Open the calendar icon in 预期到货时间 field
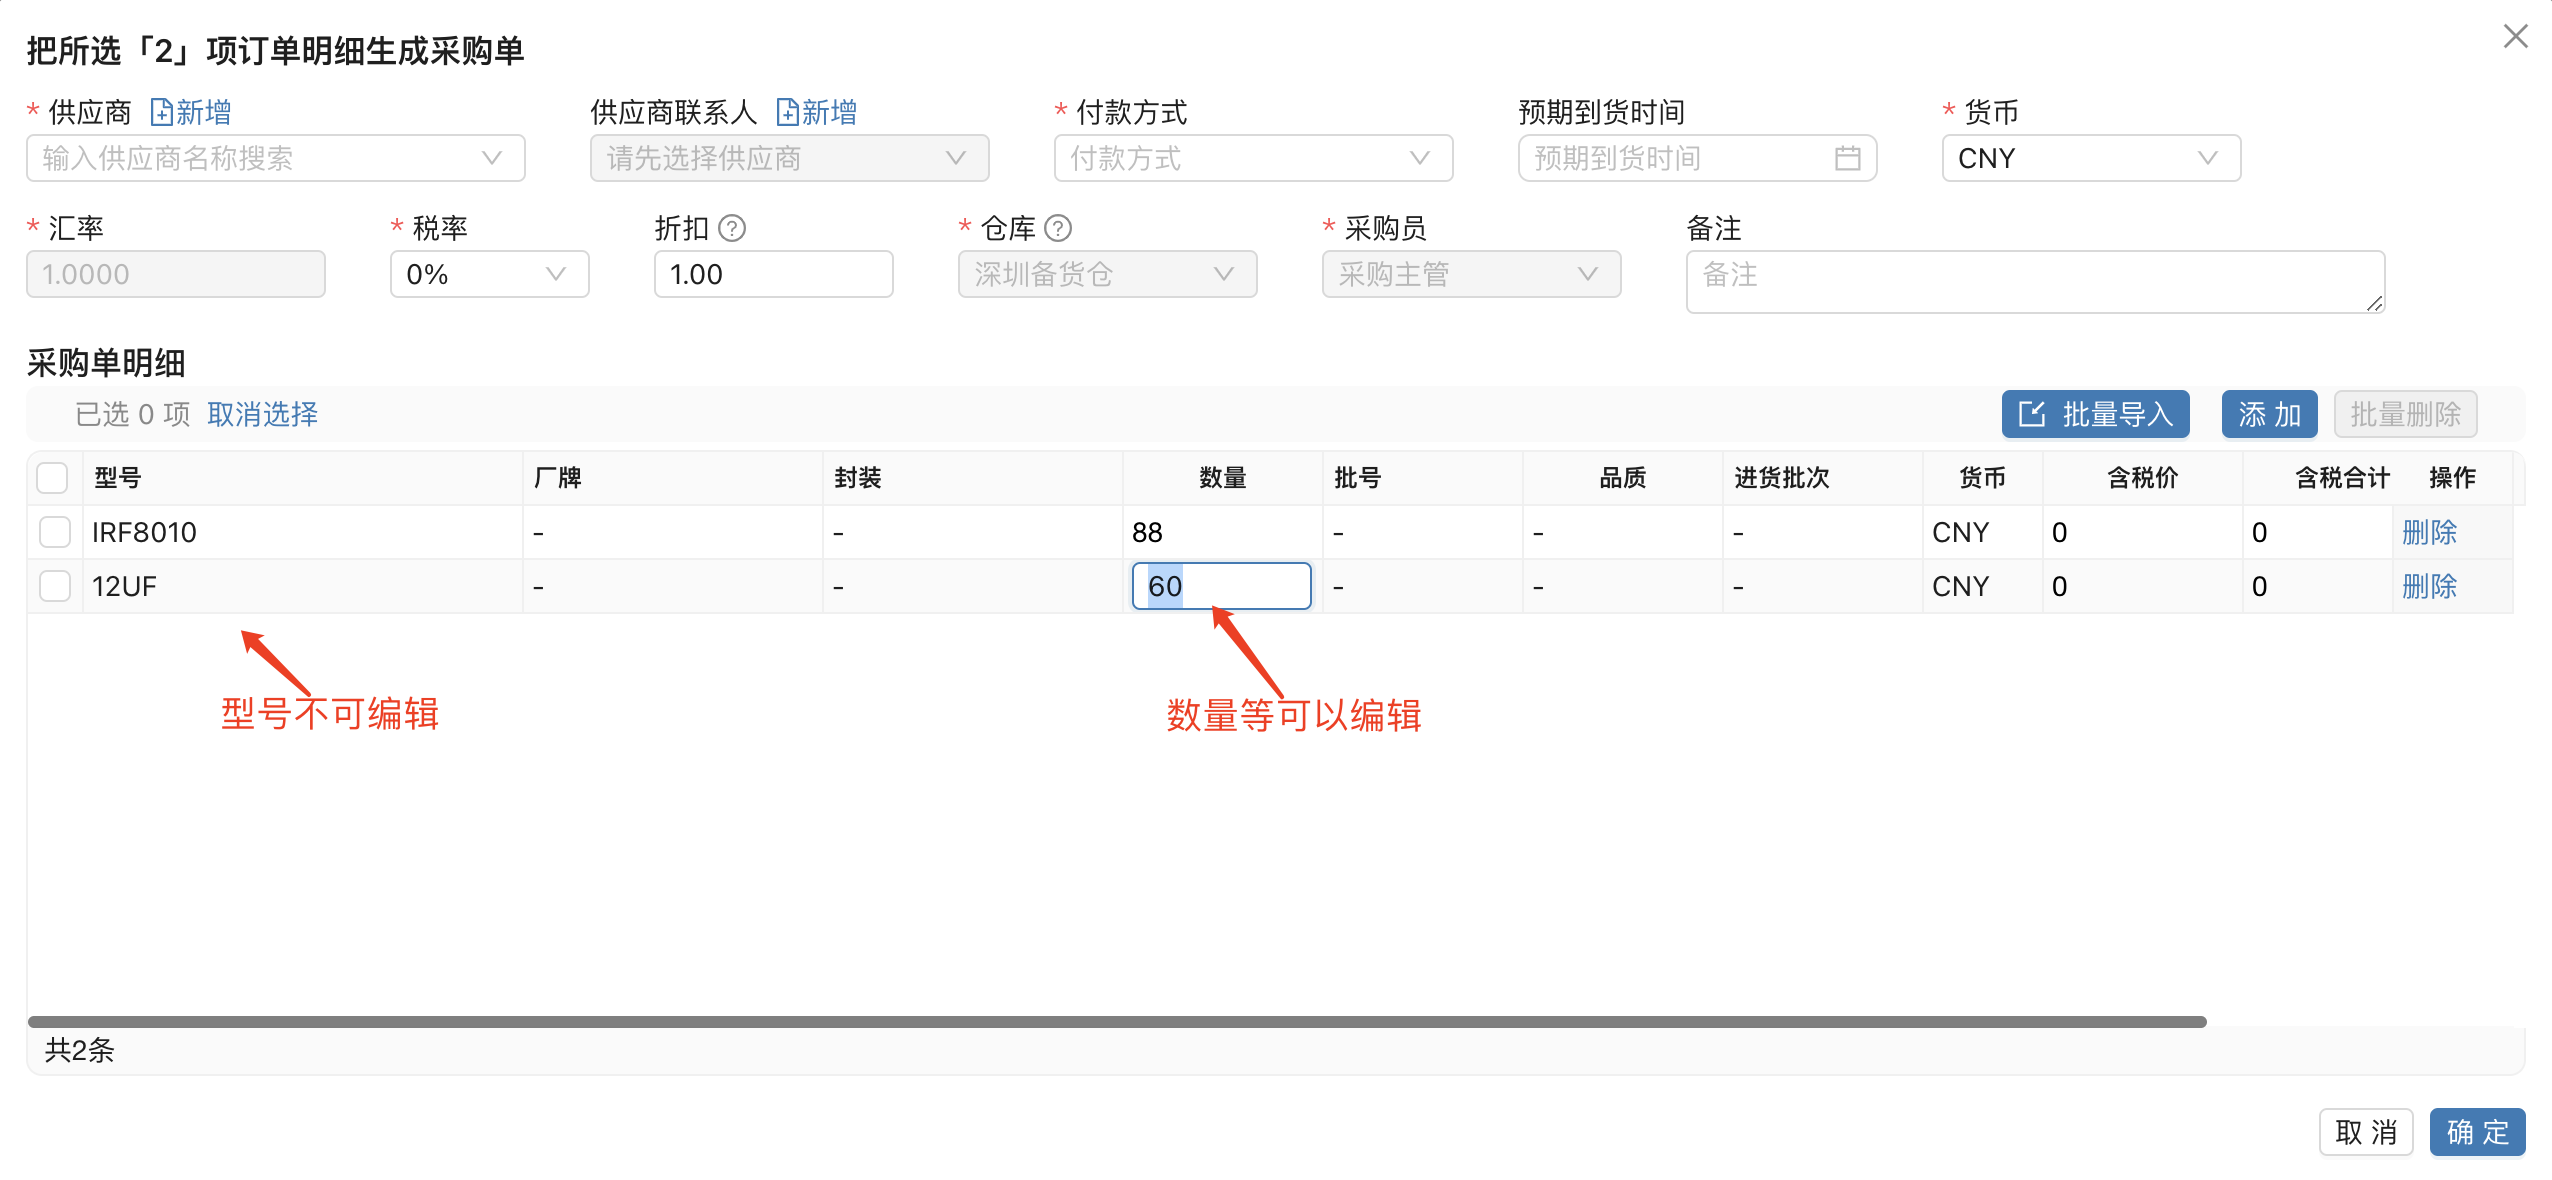Image resolution: width=2552 pixels, height=1180 pixels. coord(1847,157)
